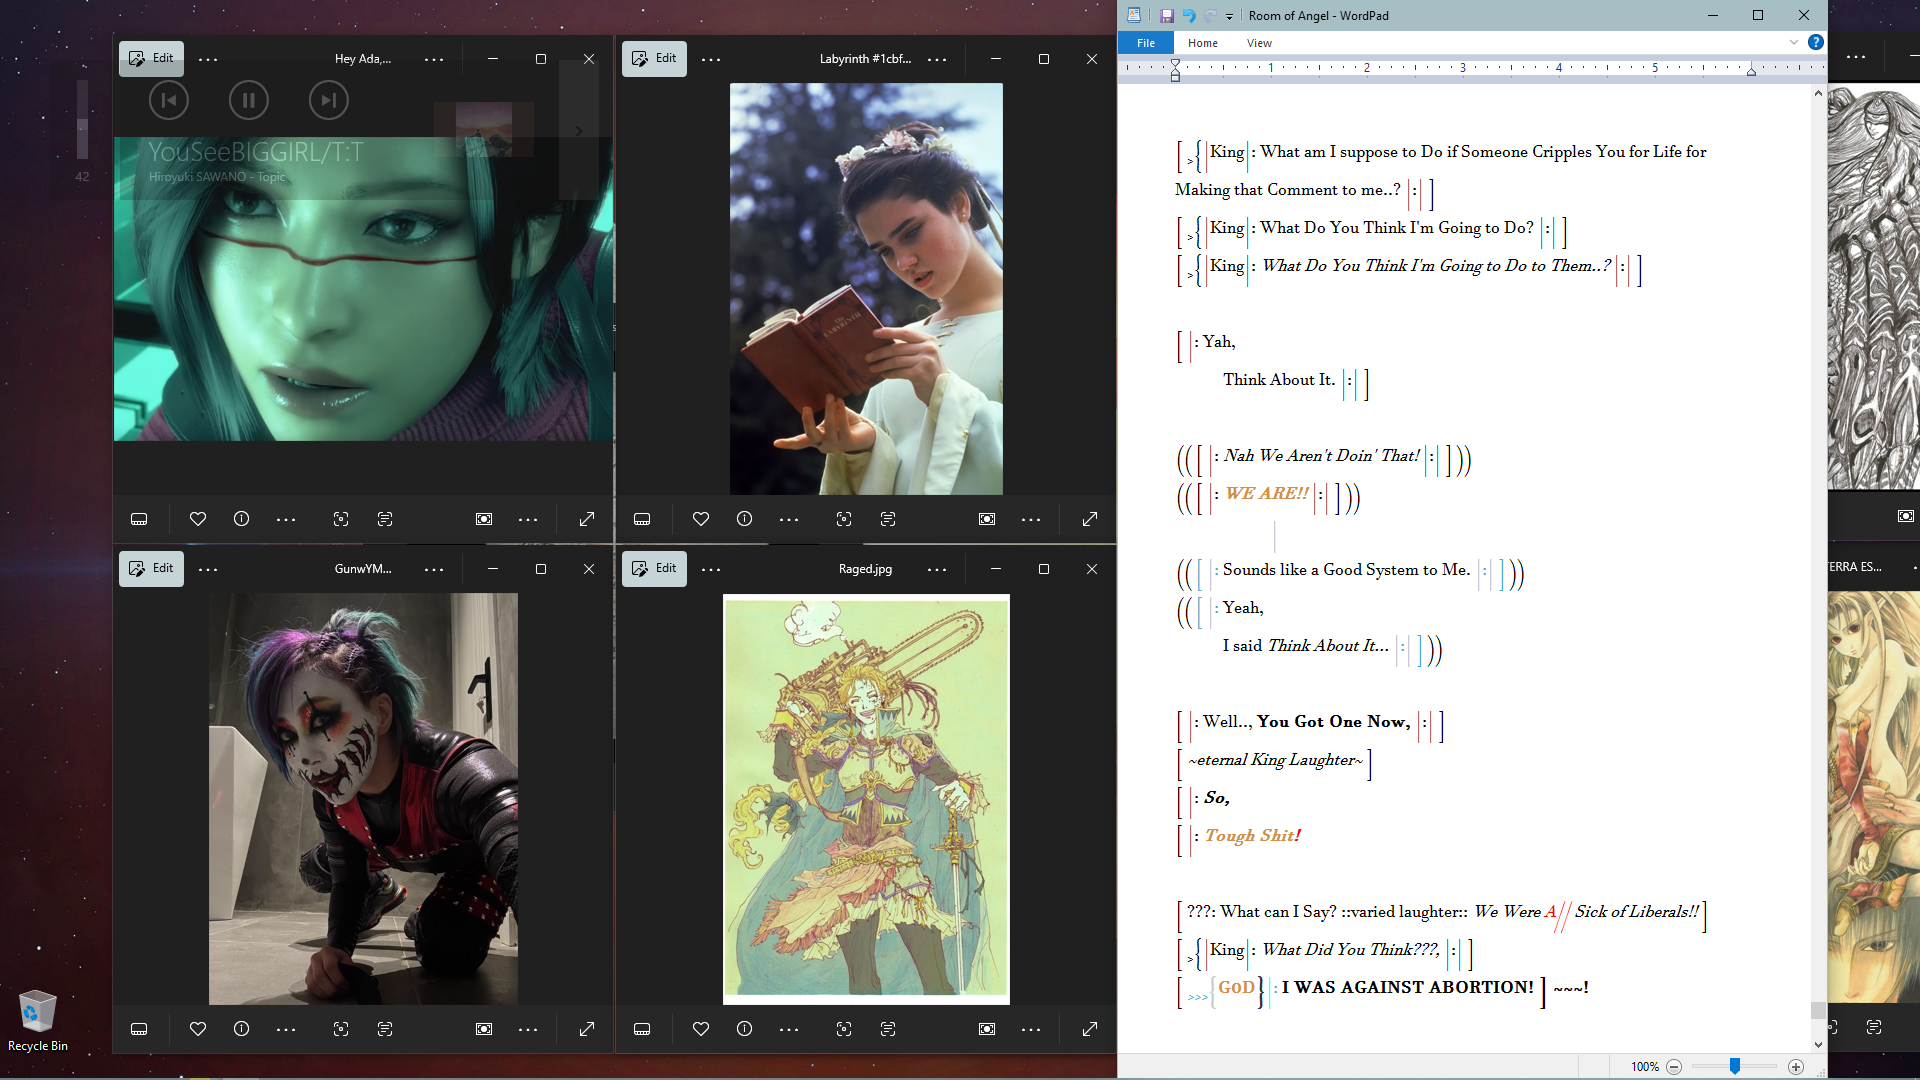This screenshot has width=1920, height=1080.
Task: Go to previous track in media overlay
Action: pyautogui.click(x=169, y=100)
